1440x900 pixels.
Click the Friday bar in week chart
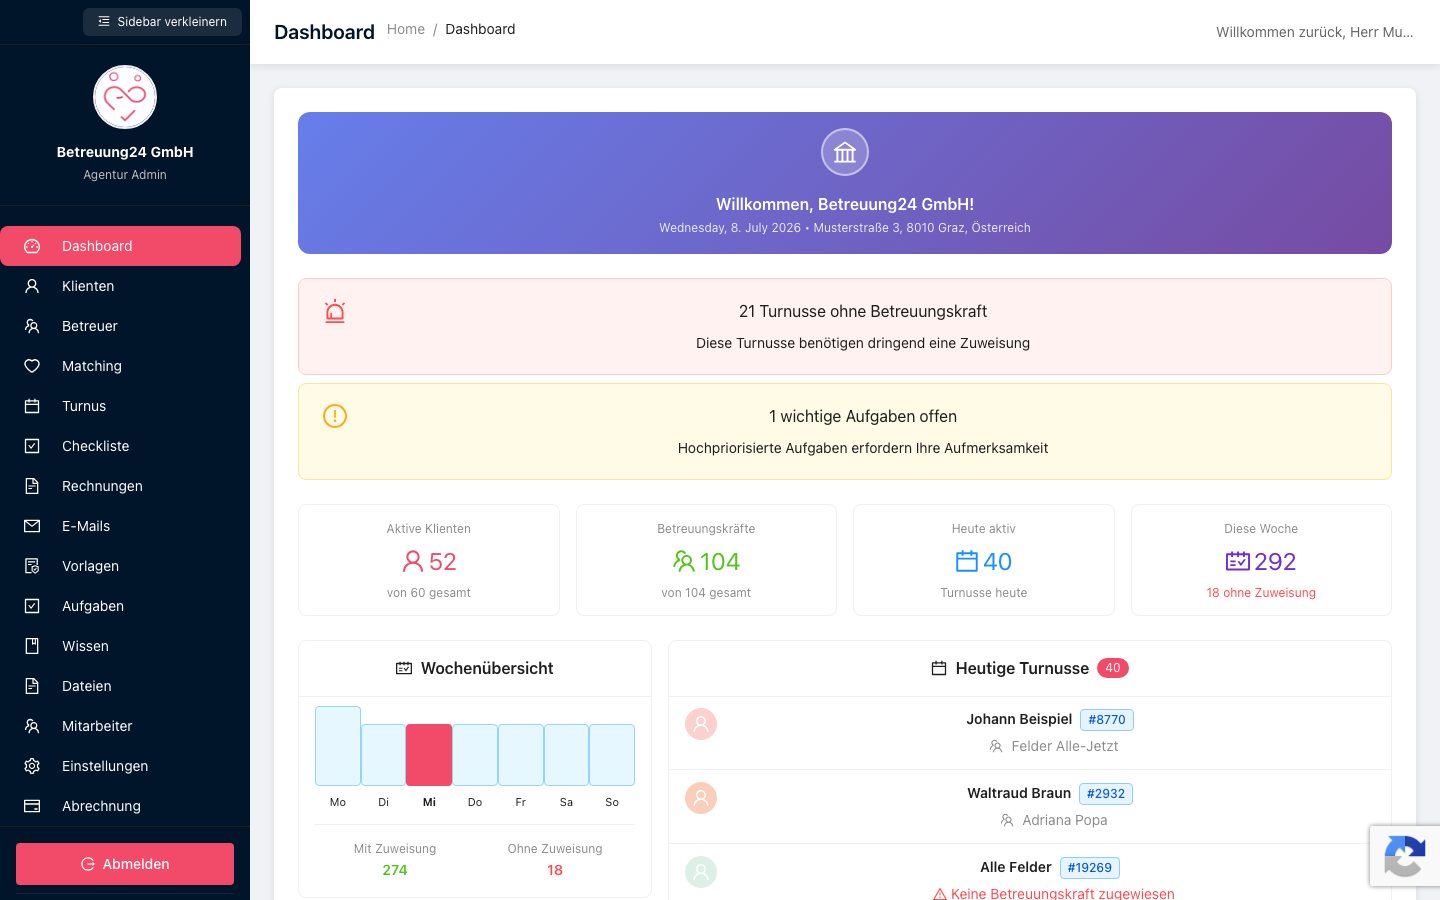pyautogui.click(x=521, y=755)
